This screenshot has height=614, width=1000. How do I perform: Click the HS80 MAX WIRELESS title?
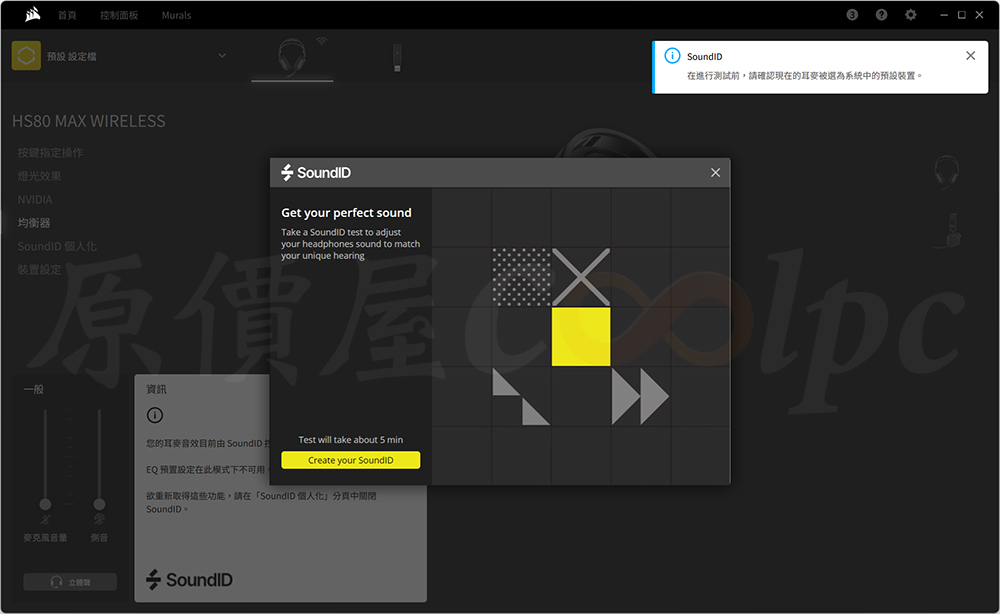click(89, 121)
